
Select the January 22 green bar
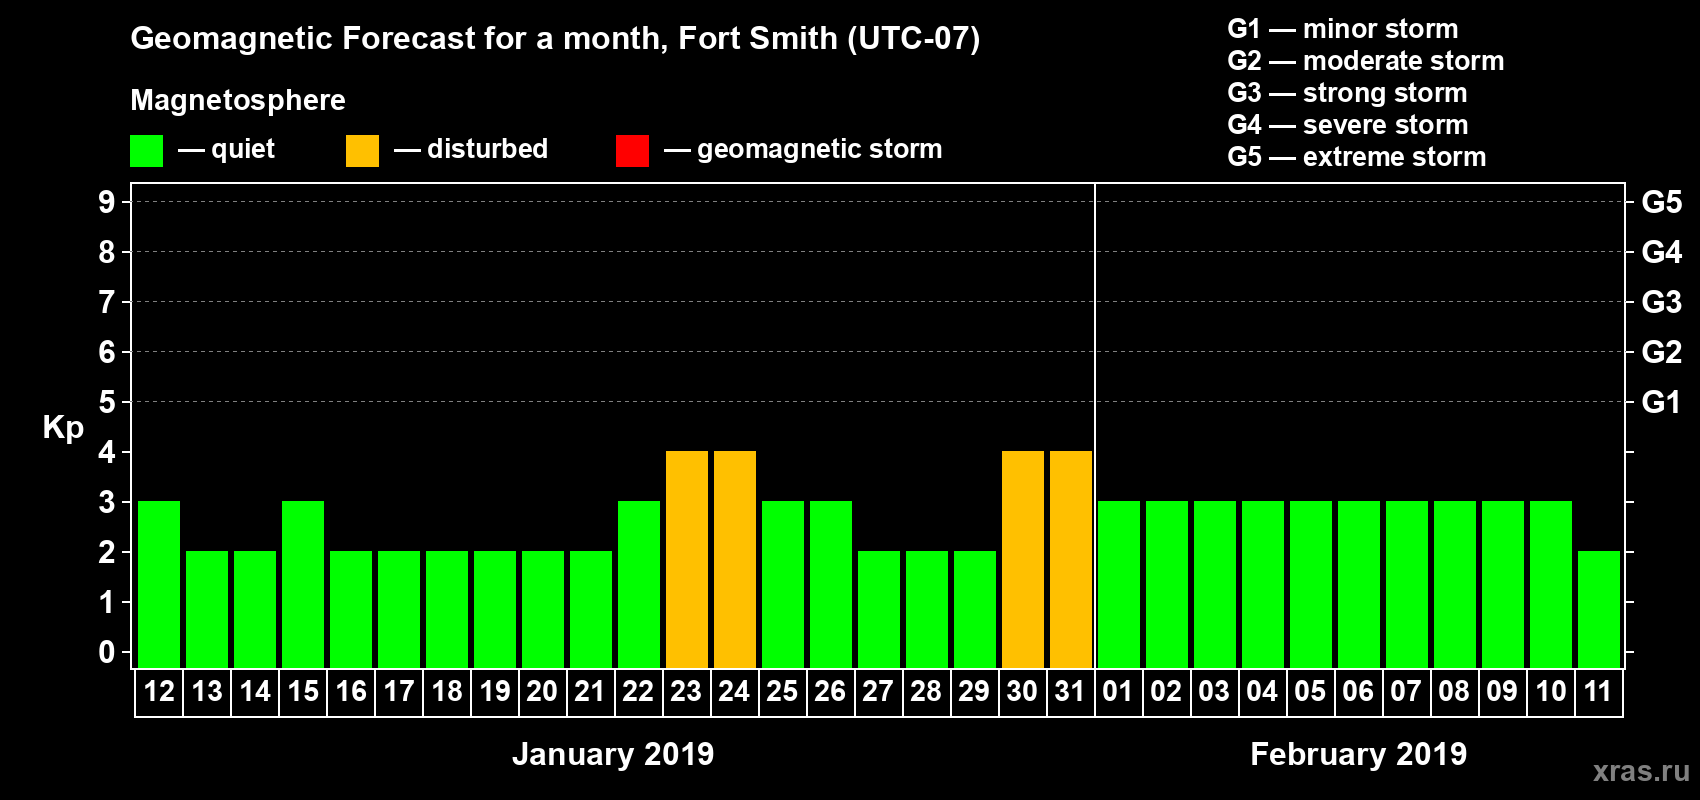tap(639, 584)
